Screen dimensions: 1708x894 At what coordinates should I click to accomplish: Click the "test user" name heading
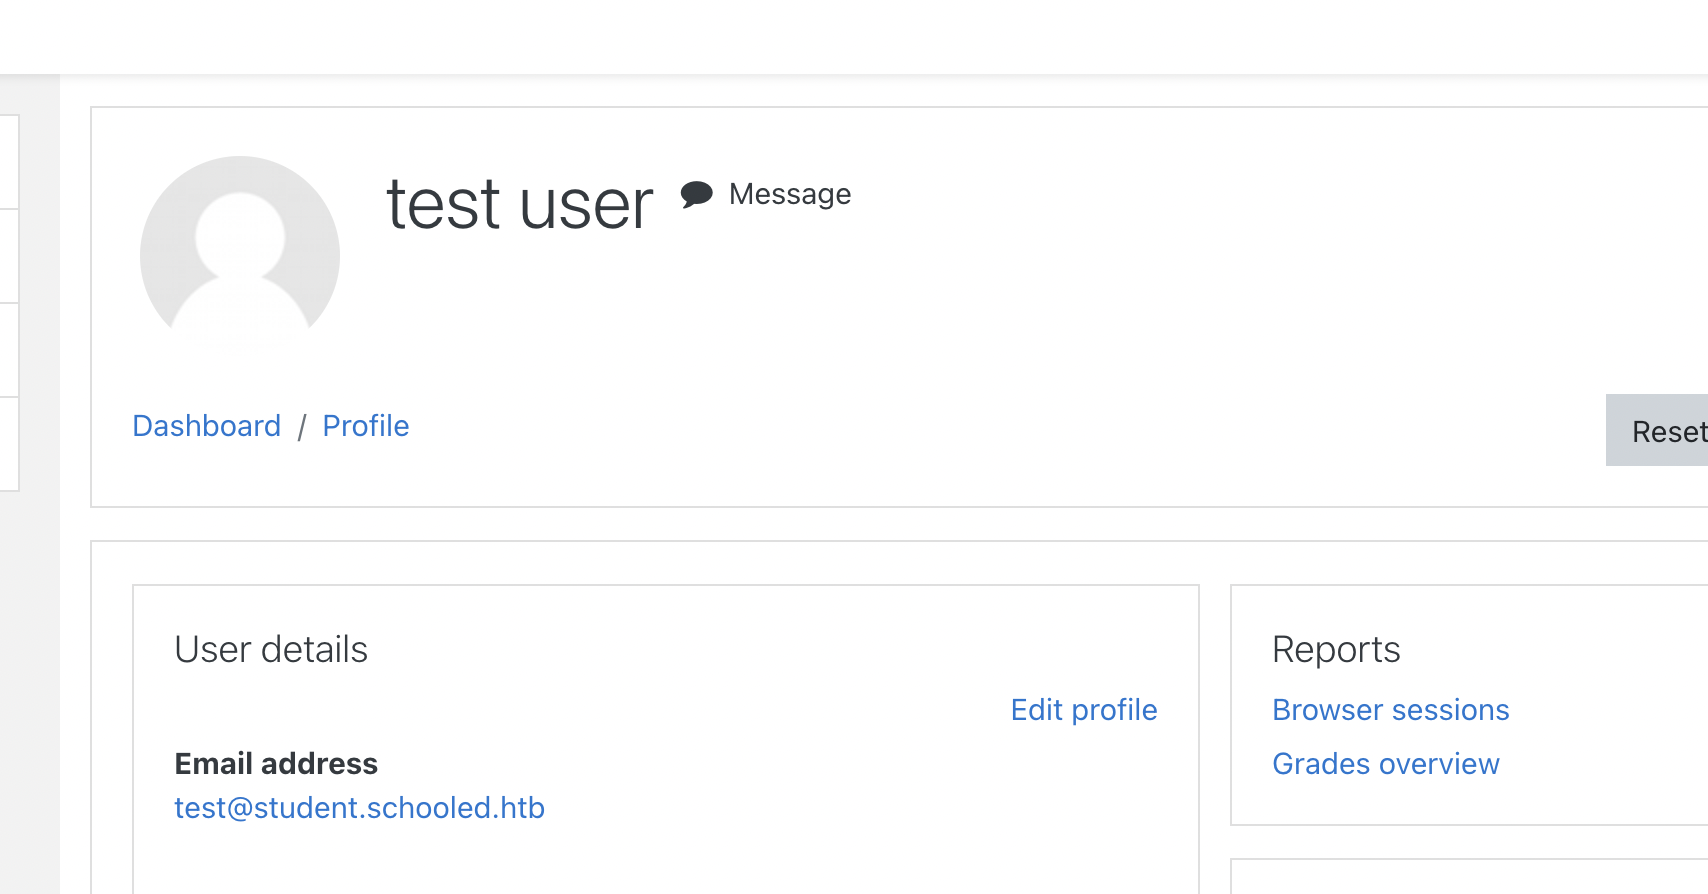click(519, 204)
